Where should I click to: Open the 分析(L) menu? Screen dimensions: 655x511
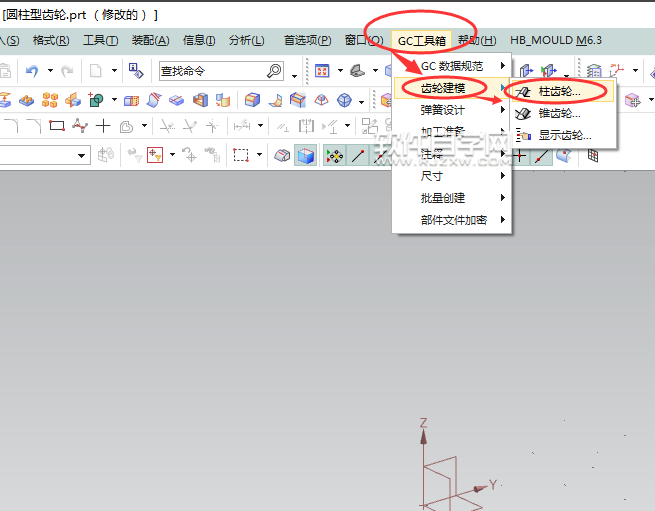coord(246,40)
